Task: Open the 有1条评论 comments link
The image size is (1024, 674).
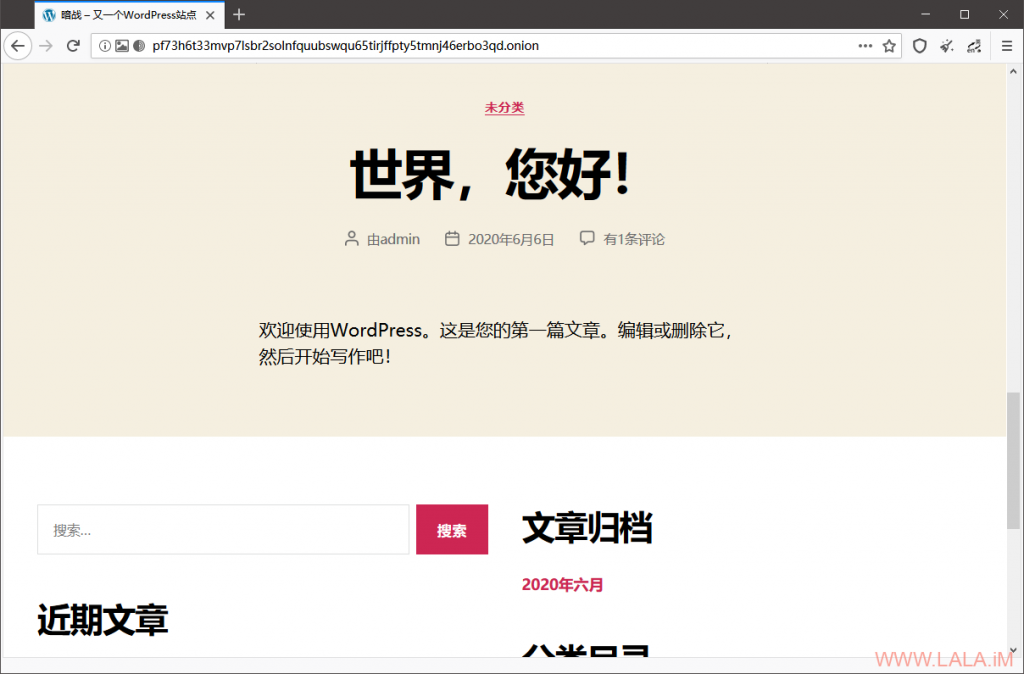Action: (x=634, y=239)
